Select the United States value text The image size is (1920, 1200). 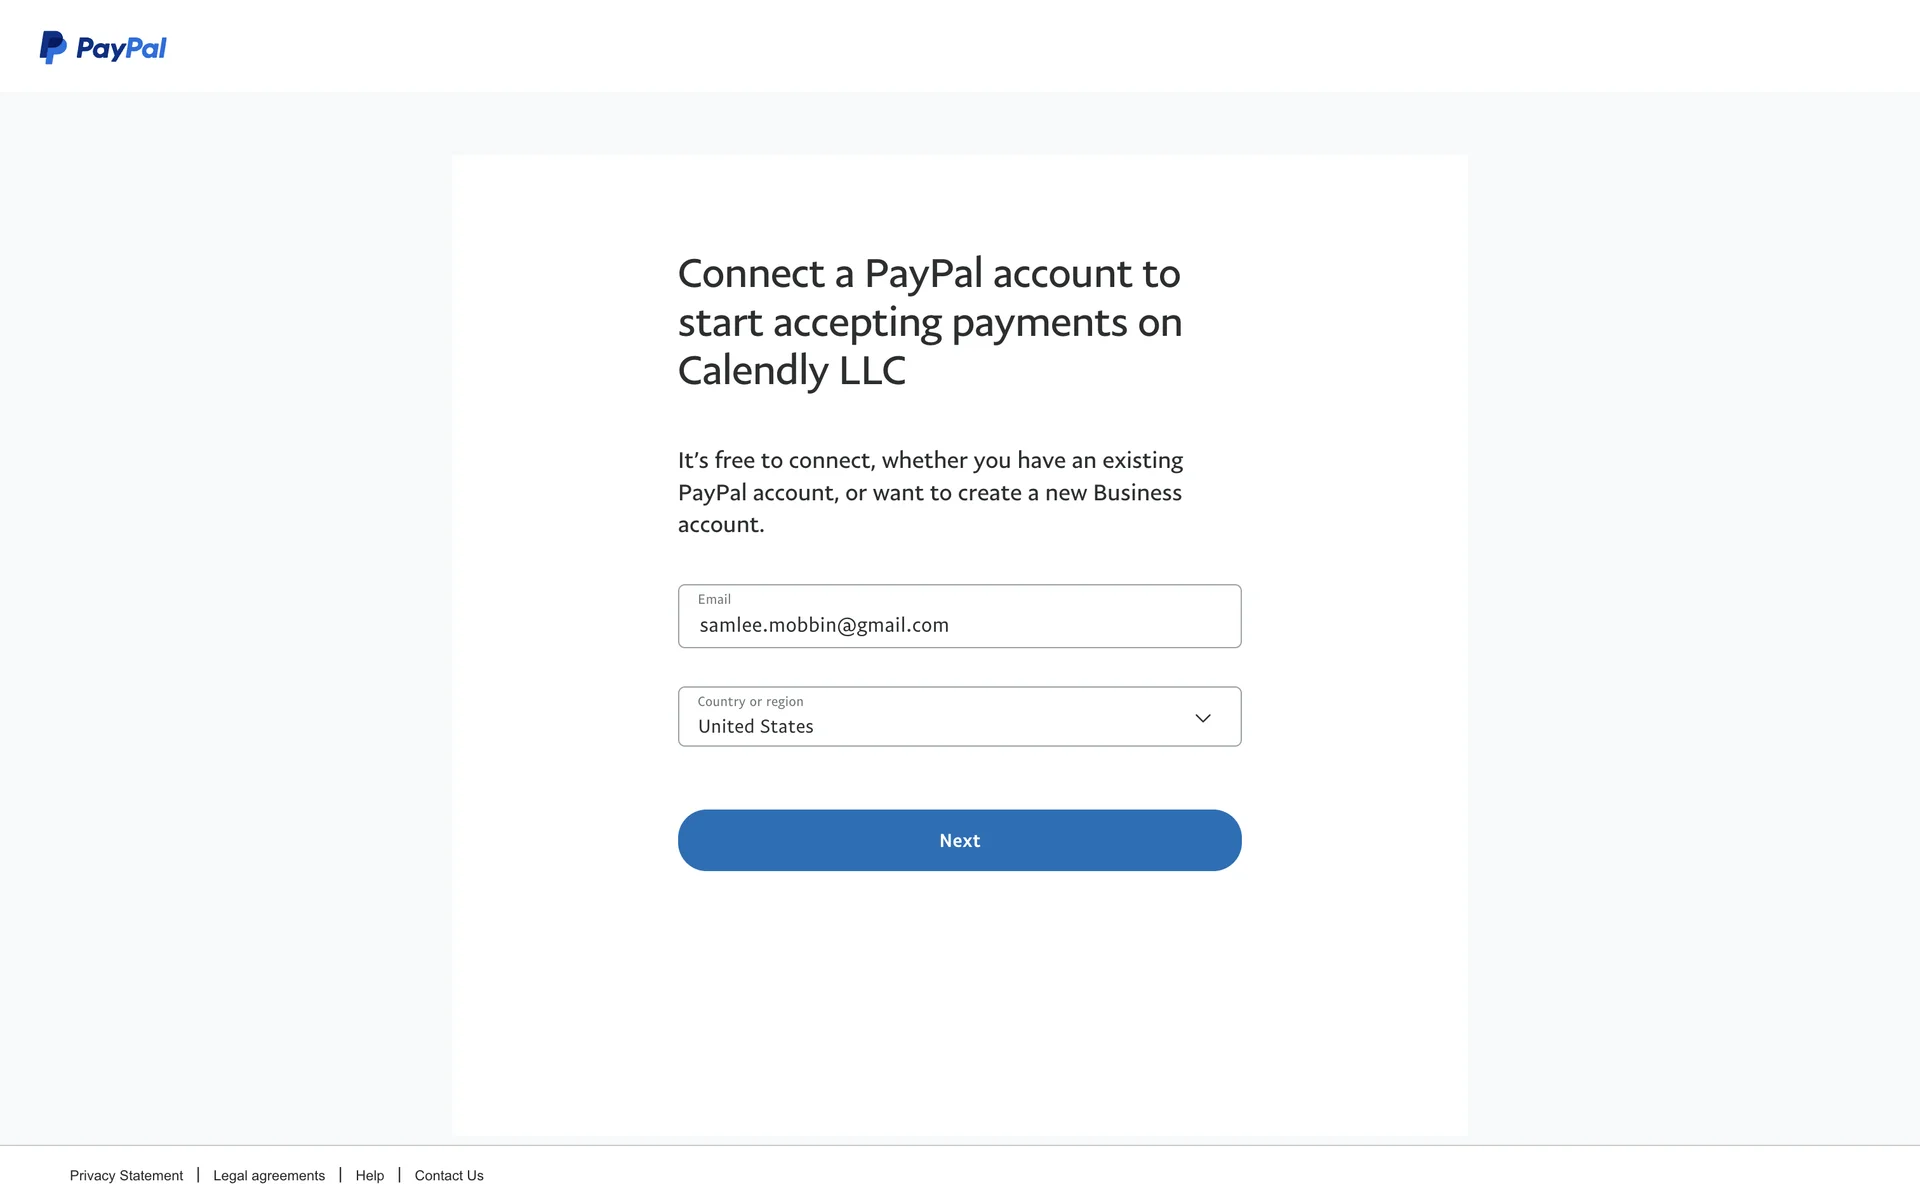(x=756, y=727)
